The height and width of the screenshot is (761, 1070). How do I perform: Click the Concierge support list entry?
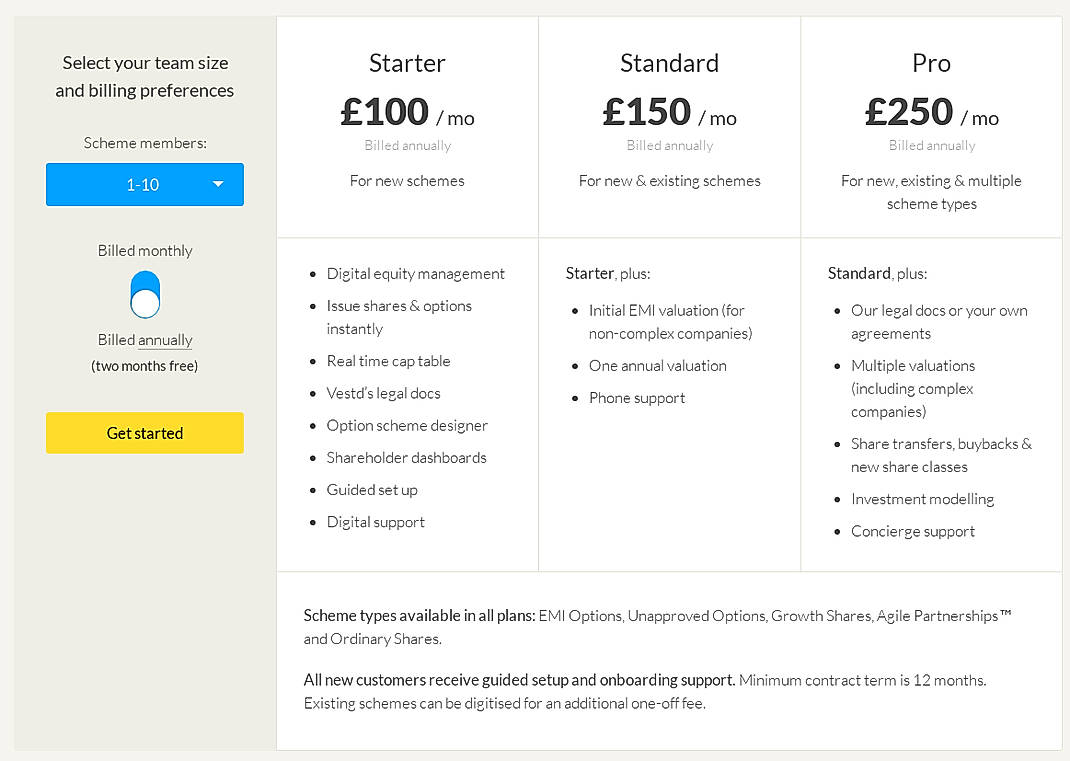(913, 531)
